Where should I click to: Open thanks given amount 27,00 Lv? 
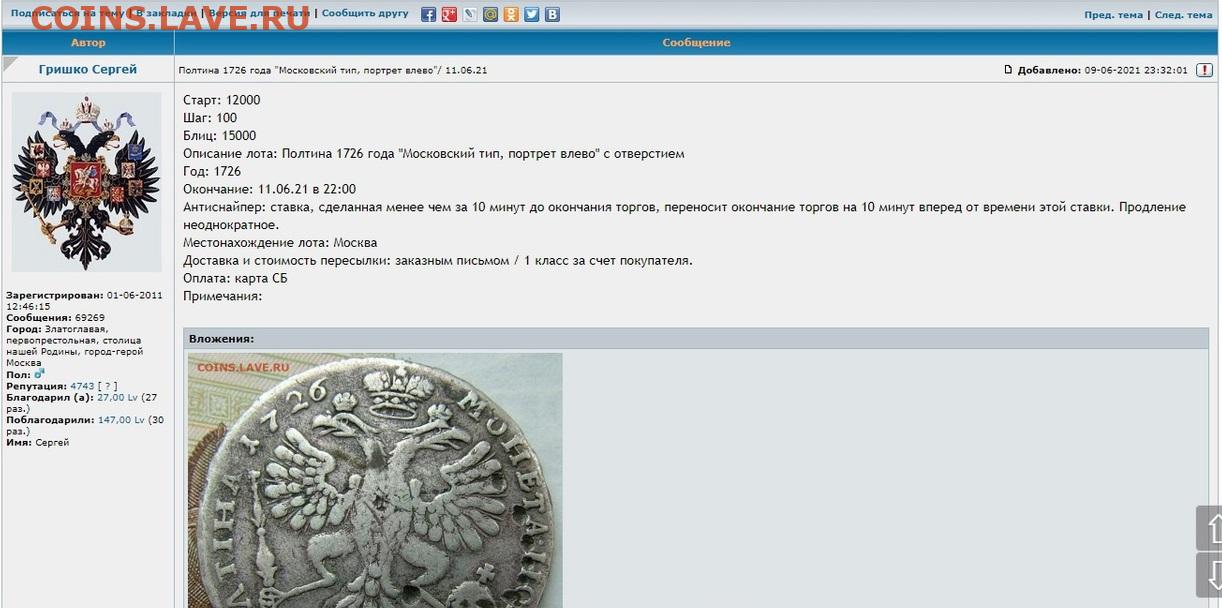pyautogui.click(x=117, y=397)
